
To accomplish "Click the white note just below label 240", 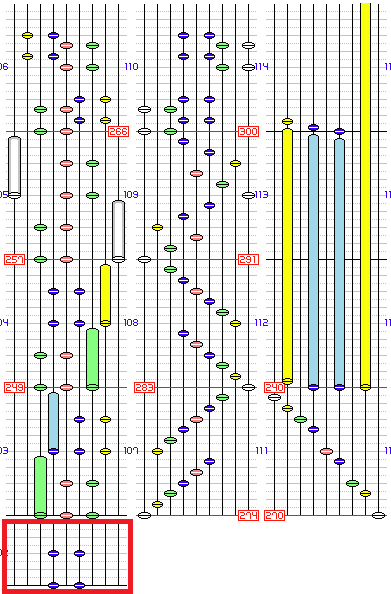I will coord(274,397).
